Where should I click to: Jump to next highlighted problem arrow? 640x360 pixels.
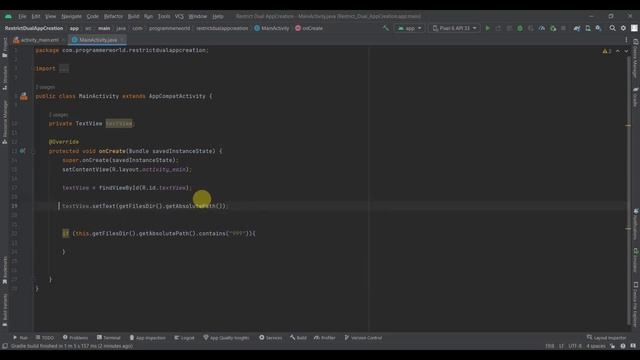point(626,51)
